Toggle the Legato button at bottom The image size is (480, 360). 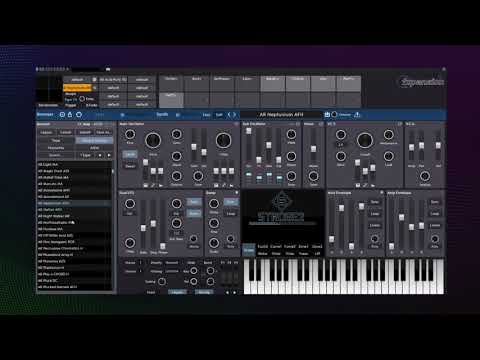[x=177, y=292]
